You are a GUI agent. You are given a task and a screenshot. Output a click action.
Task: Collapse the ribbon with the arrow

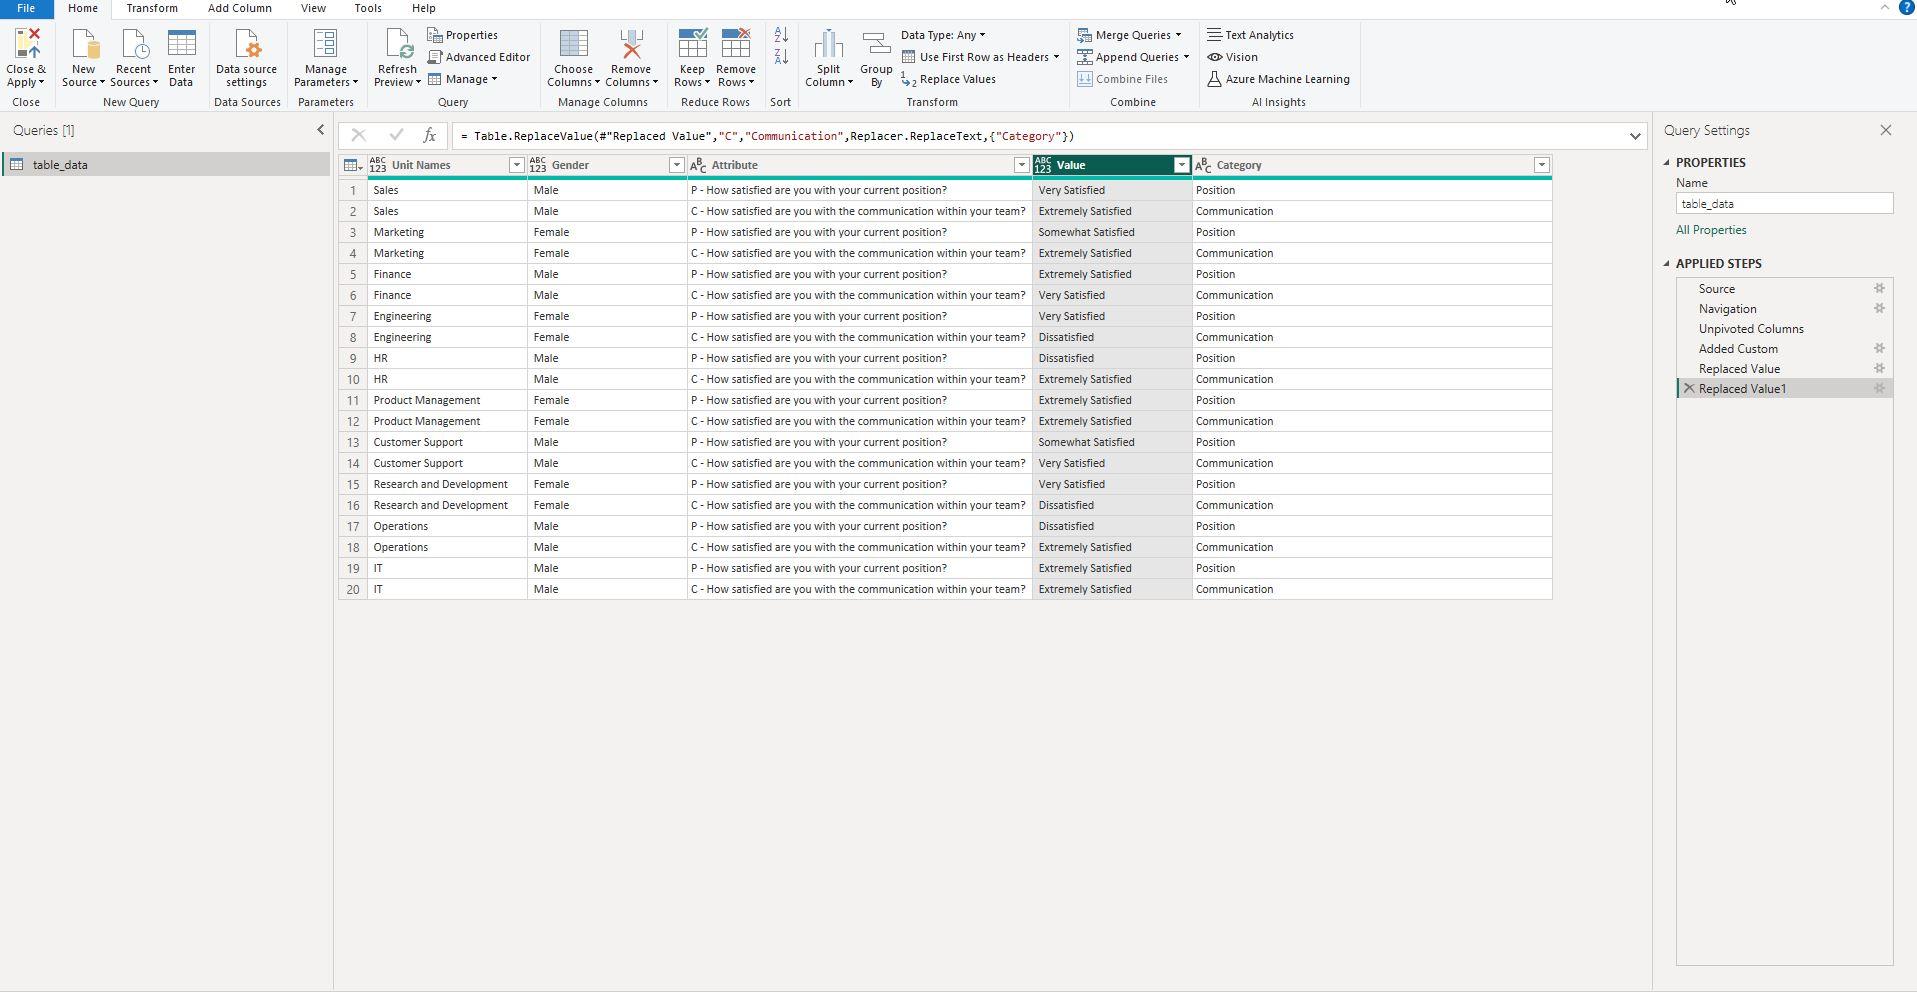pyautogui.click(x=1885, y=7)
